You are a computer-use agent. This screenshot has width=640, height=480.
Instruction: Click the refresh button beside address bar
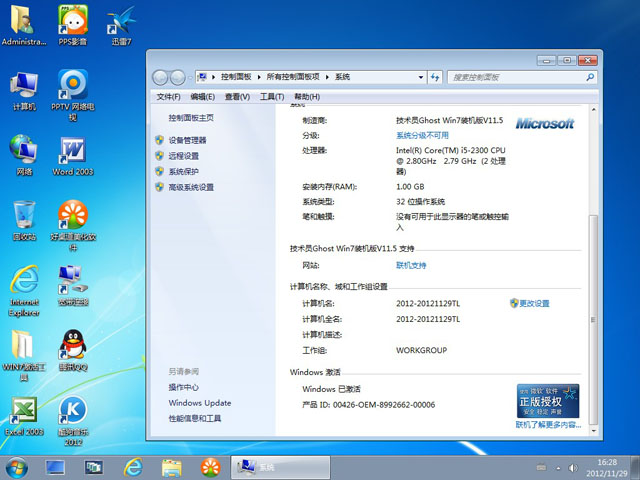pyautogui.click(x=435, y=77)
